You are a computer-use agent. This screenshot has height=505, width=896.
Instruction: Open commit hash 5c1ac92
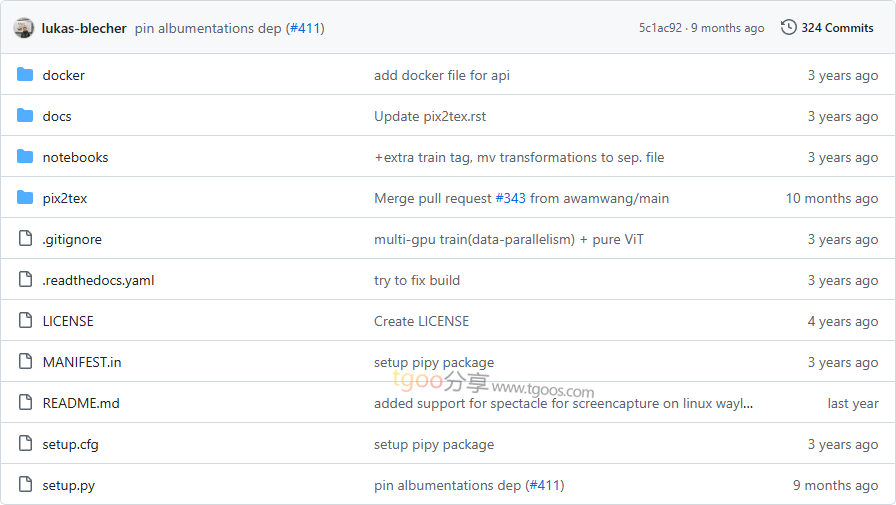click(661, 28)
